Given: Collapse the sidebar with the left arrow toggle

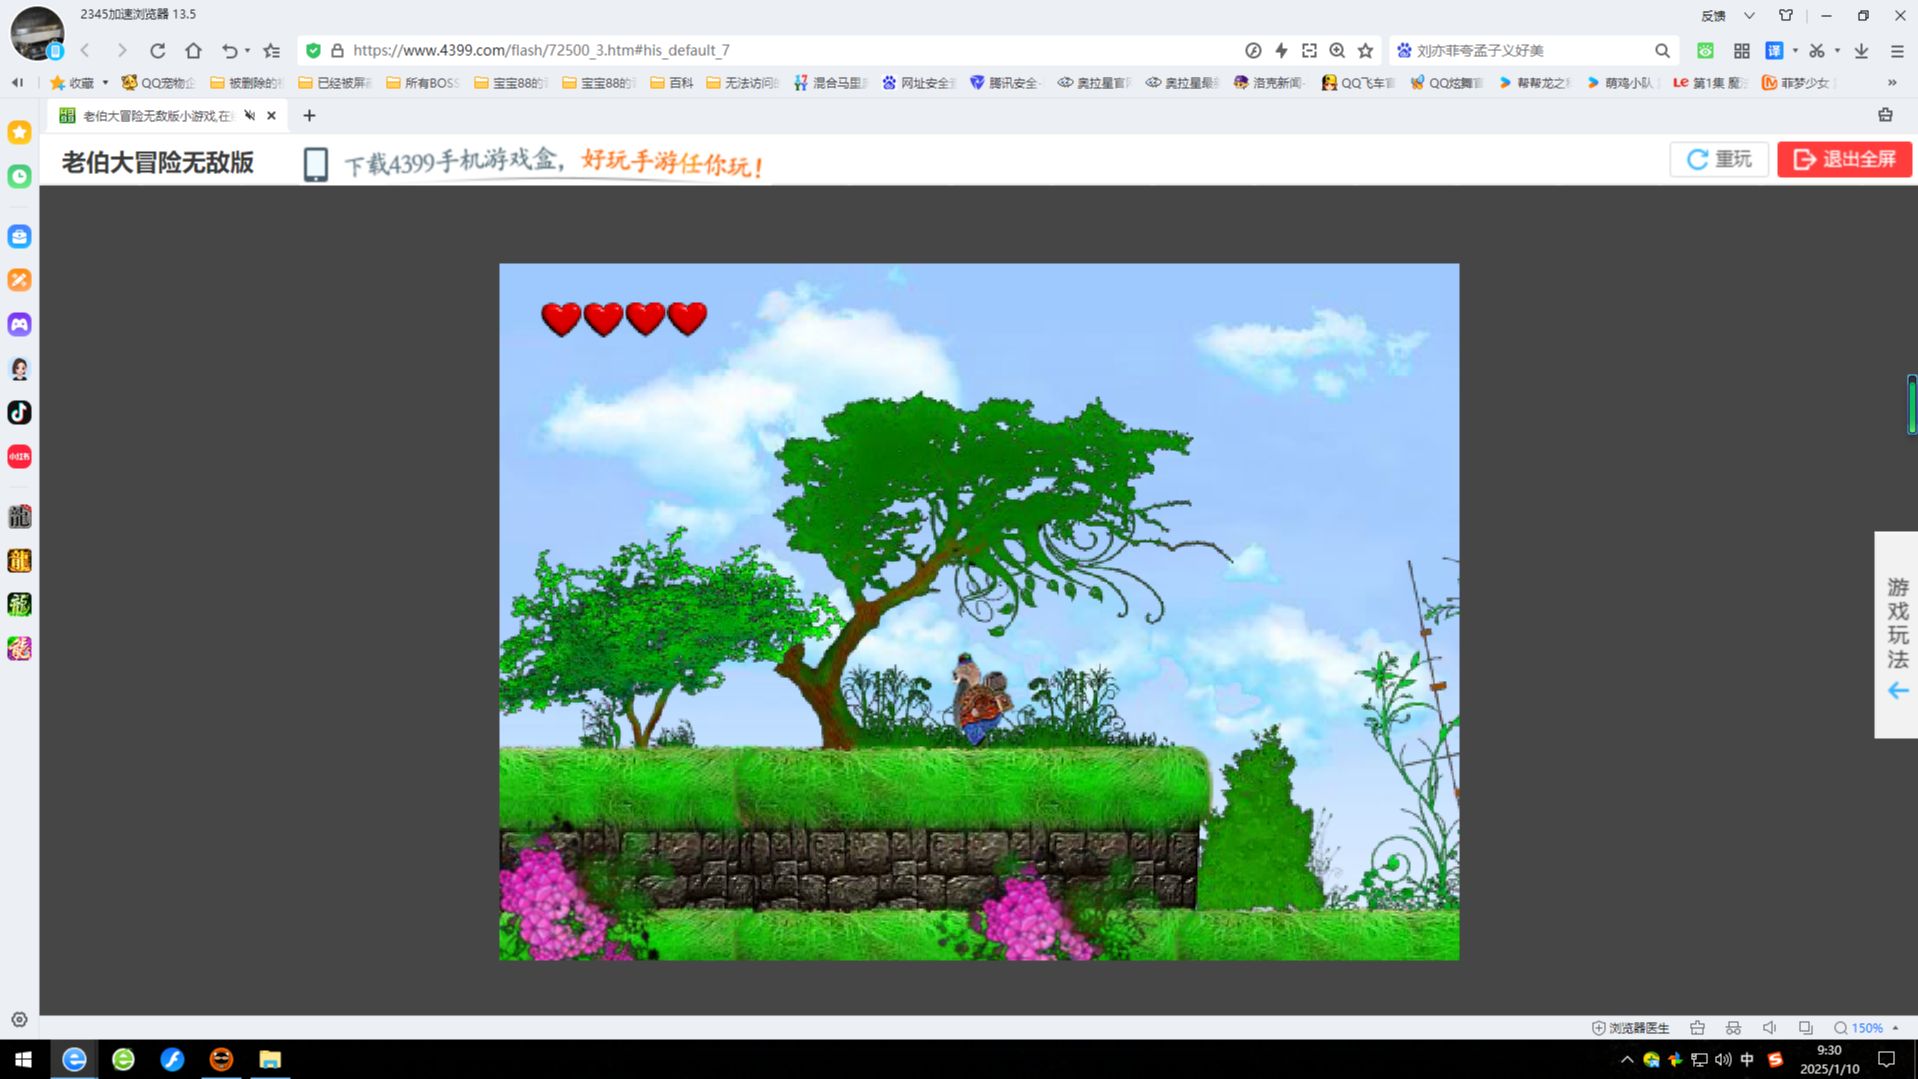Looking at the screenshot, I should [17, 83].
